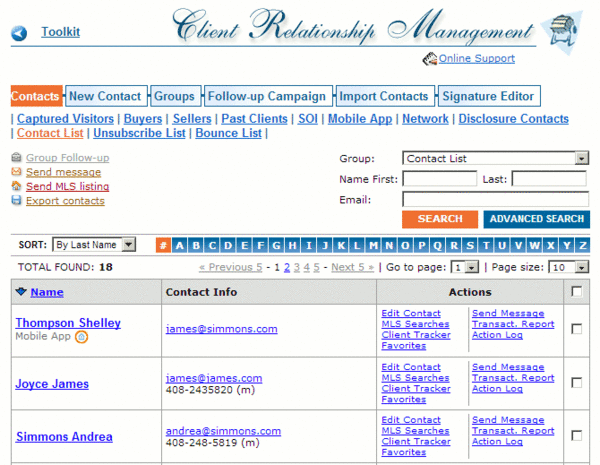This screenshot has height=465, width=600.
Task: Check the box for Joyce James
Action: coord(577,383)
